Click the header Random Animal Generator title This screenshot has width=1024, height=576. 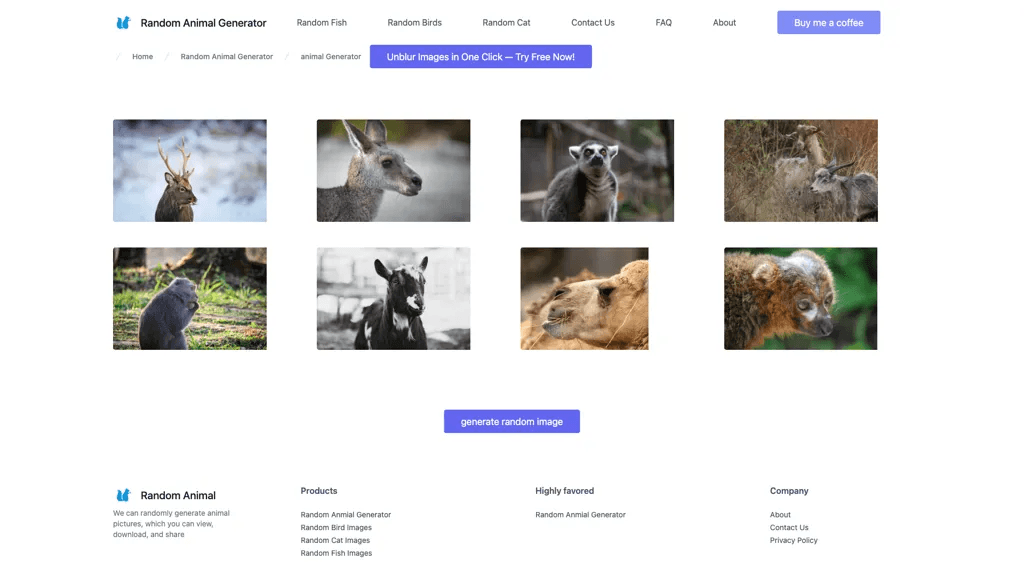(x=203, y=23)
